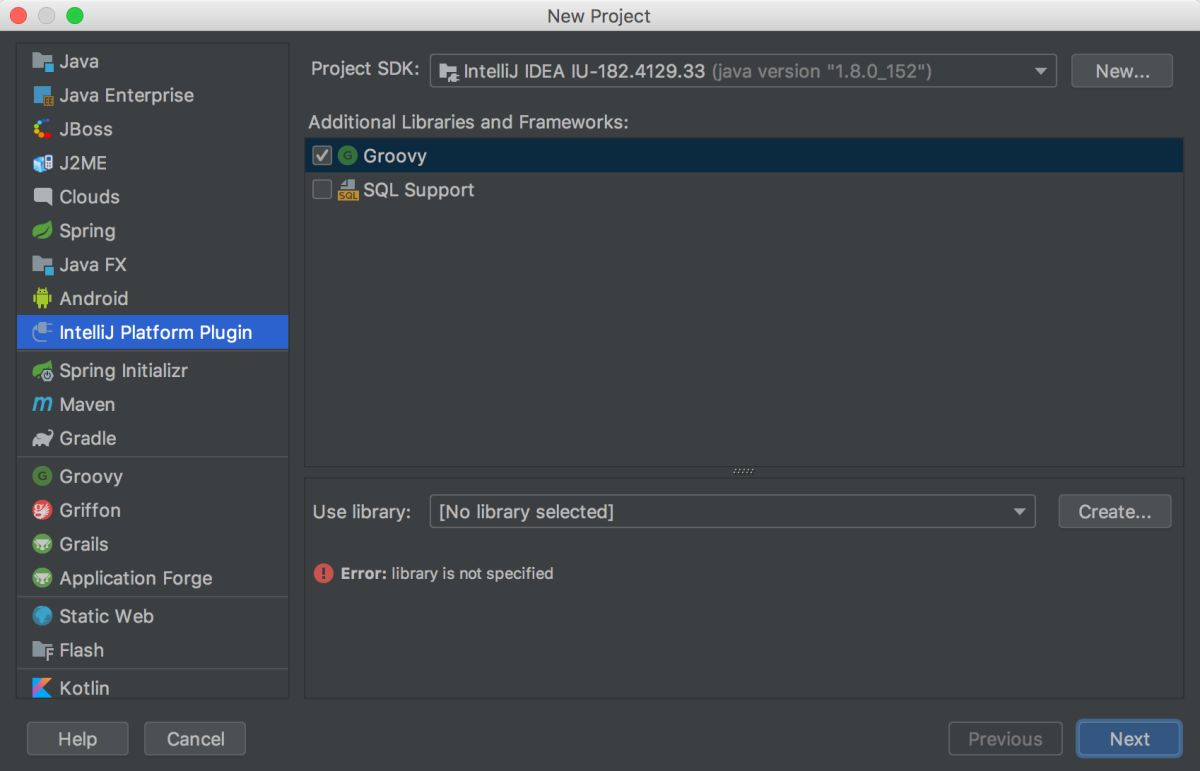Click the Spring leaf icon
Screen dimensions: 1200x771
pyautogui.click(x=42, y=231)
